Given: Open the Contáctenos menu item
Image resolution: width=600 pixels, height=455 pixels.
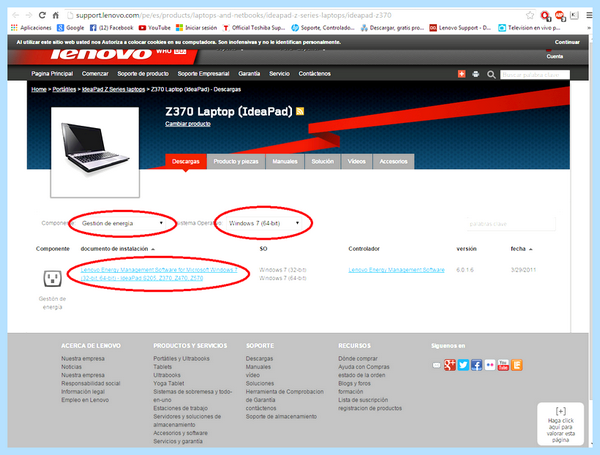Looking at the screenshot, I should tap(315, 73).
